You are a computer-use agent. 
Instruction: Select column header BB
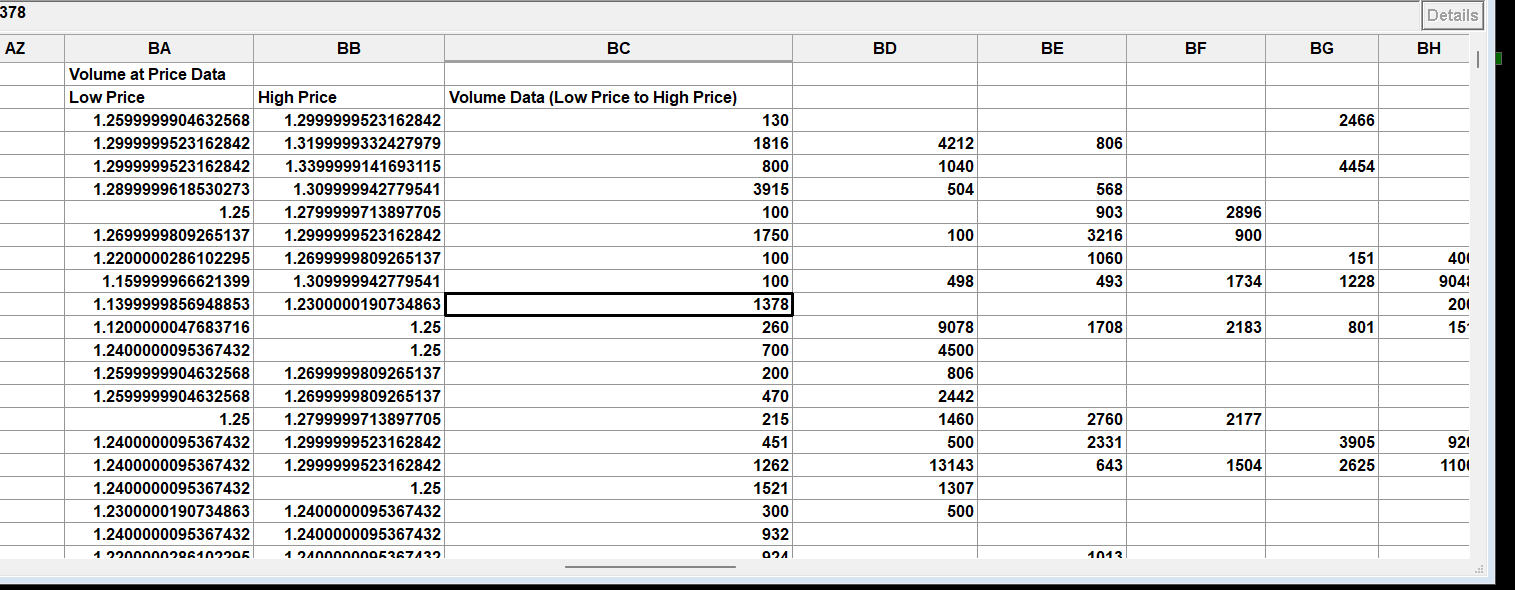click(x=349, y=48)
